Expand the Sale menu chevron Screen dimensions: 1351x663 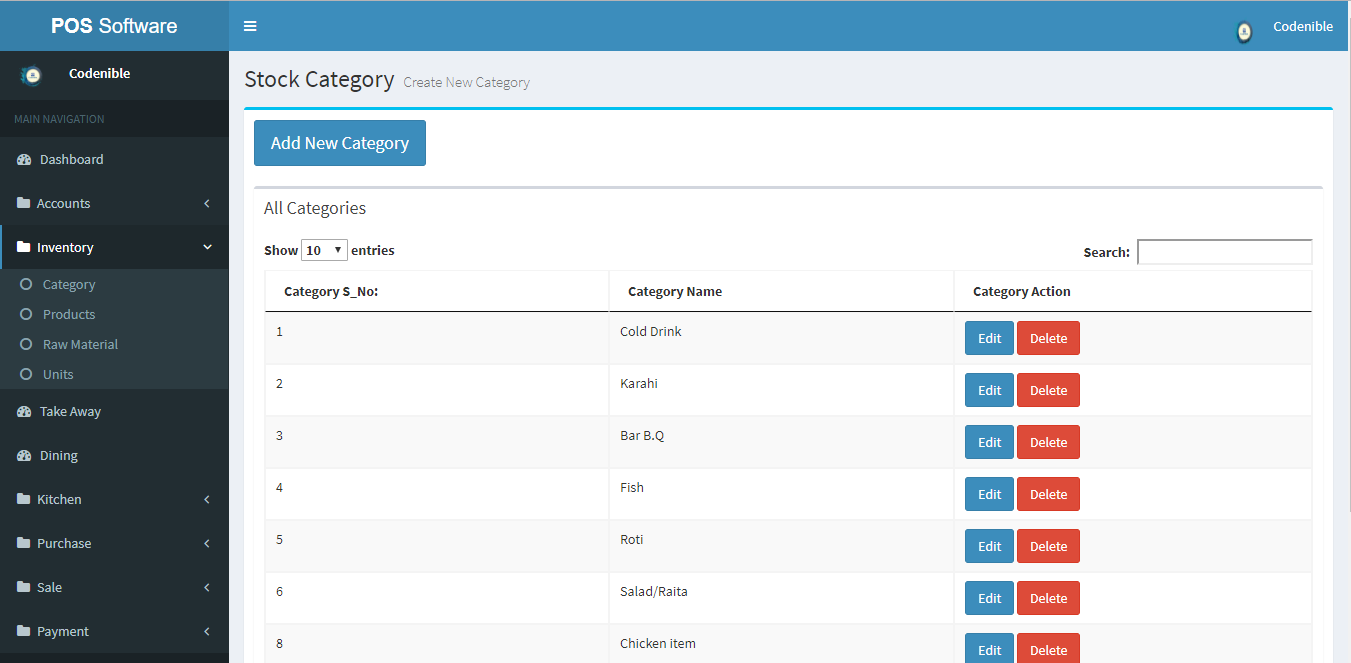coord(207,587)
